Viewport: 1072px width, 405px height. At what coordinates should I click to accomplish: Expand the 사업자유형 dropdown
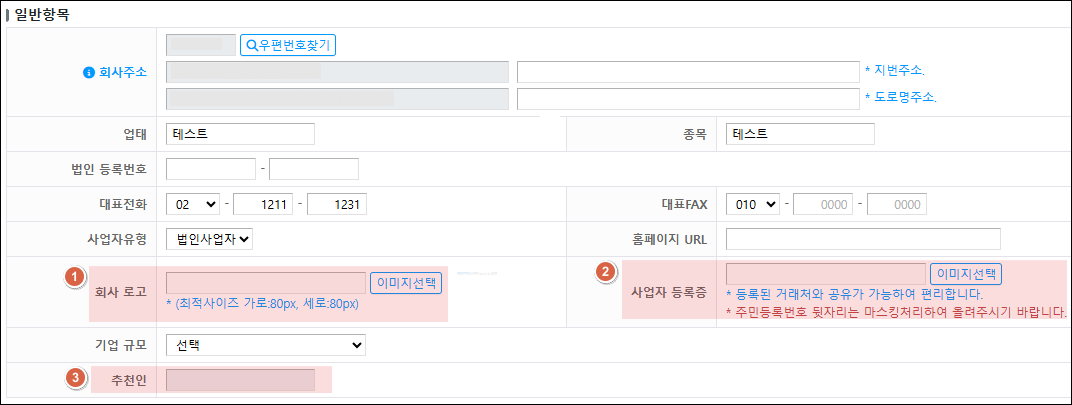[x=210, y=238]
